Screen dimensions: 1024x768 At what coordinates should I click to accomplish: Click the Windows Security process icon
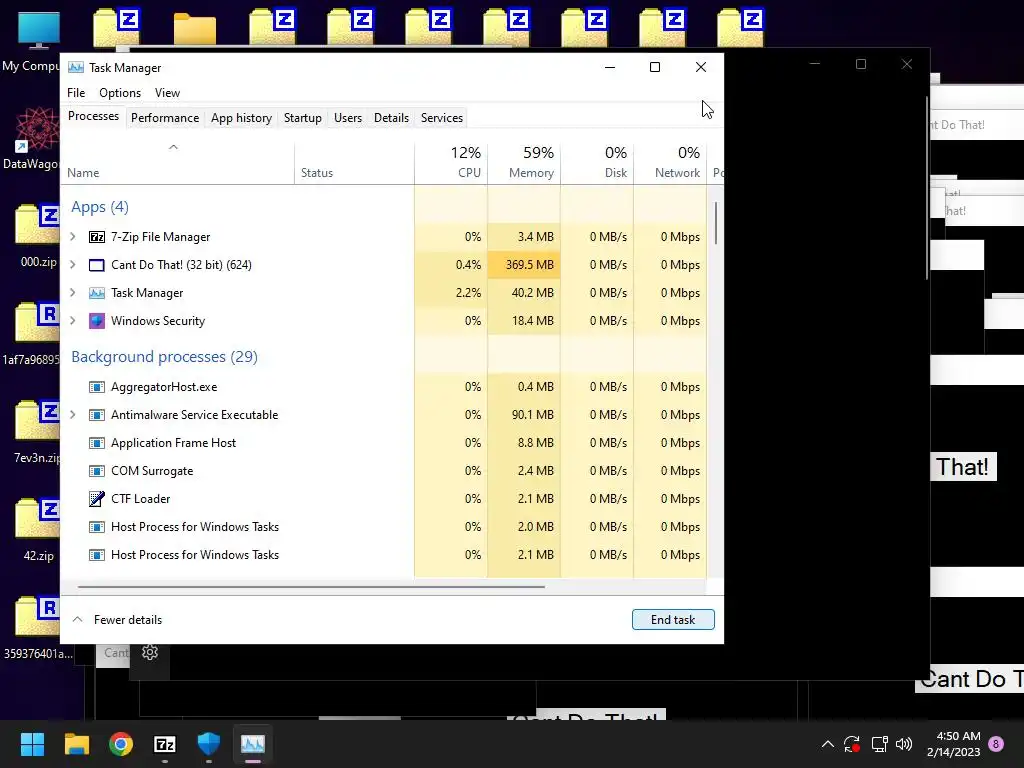point(97,321)
